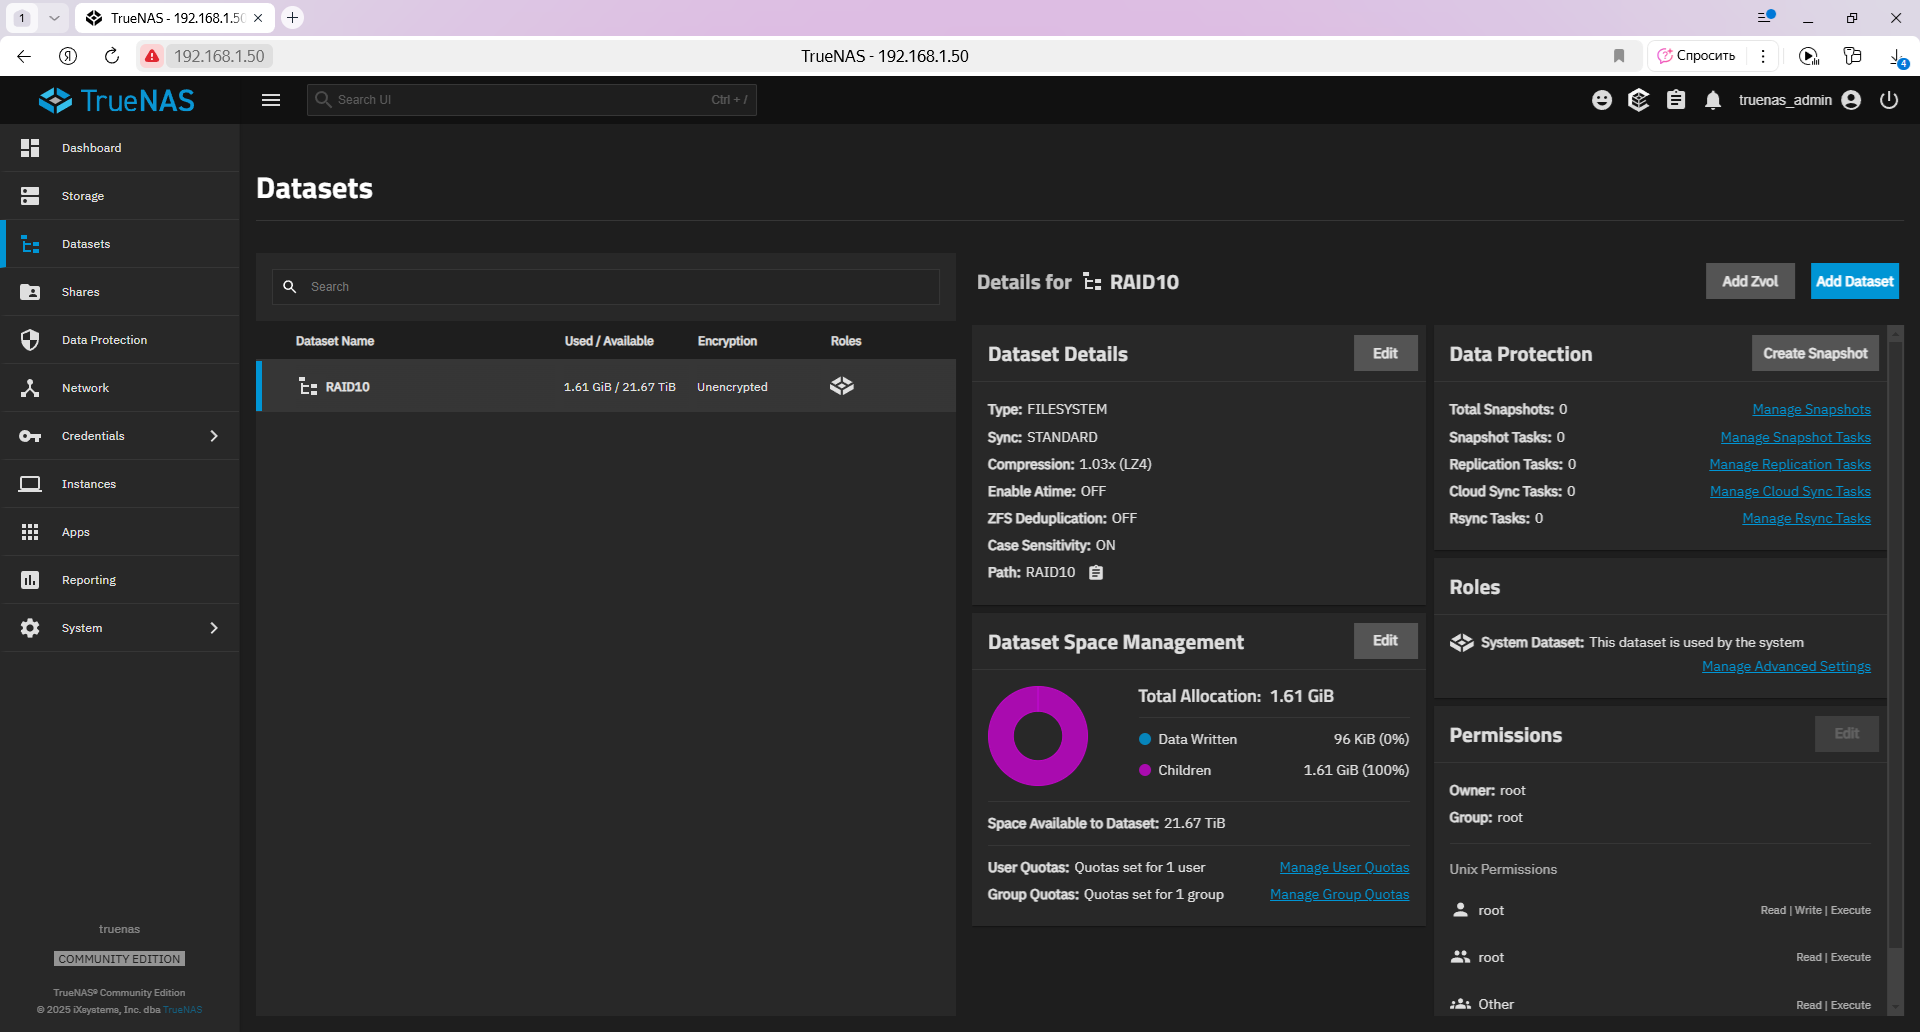Click the TrueNAS logo
This screenshot has height=1032, width=1920.
coord(117,100)
